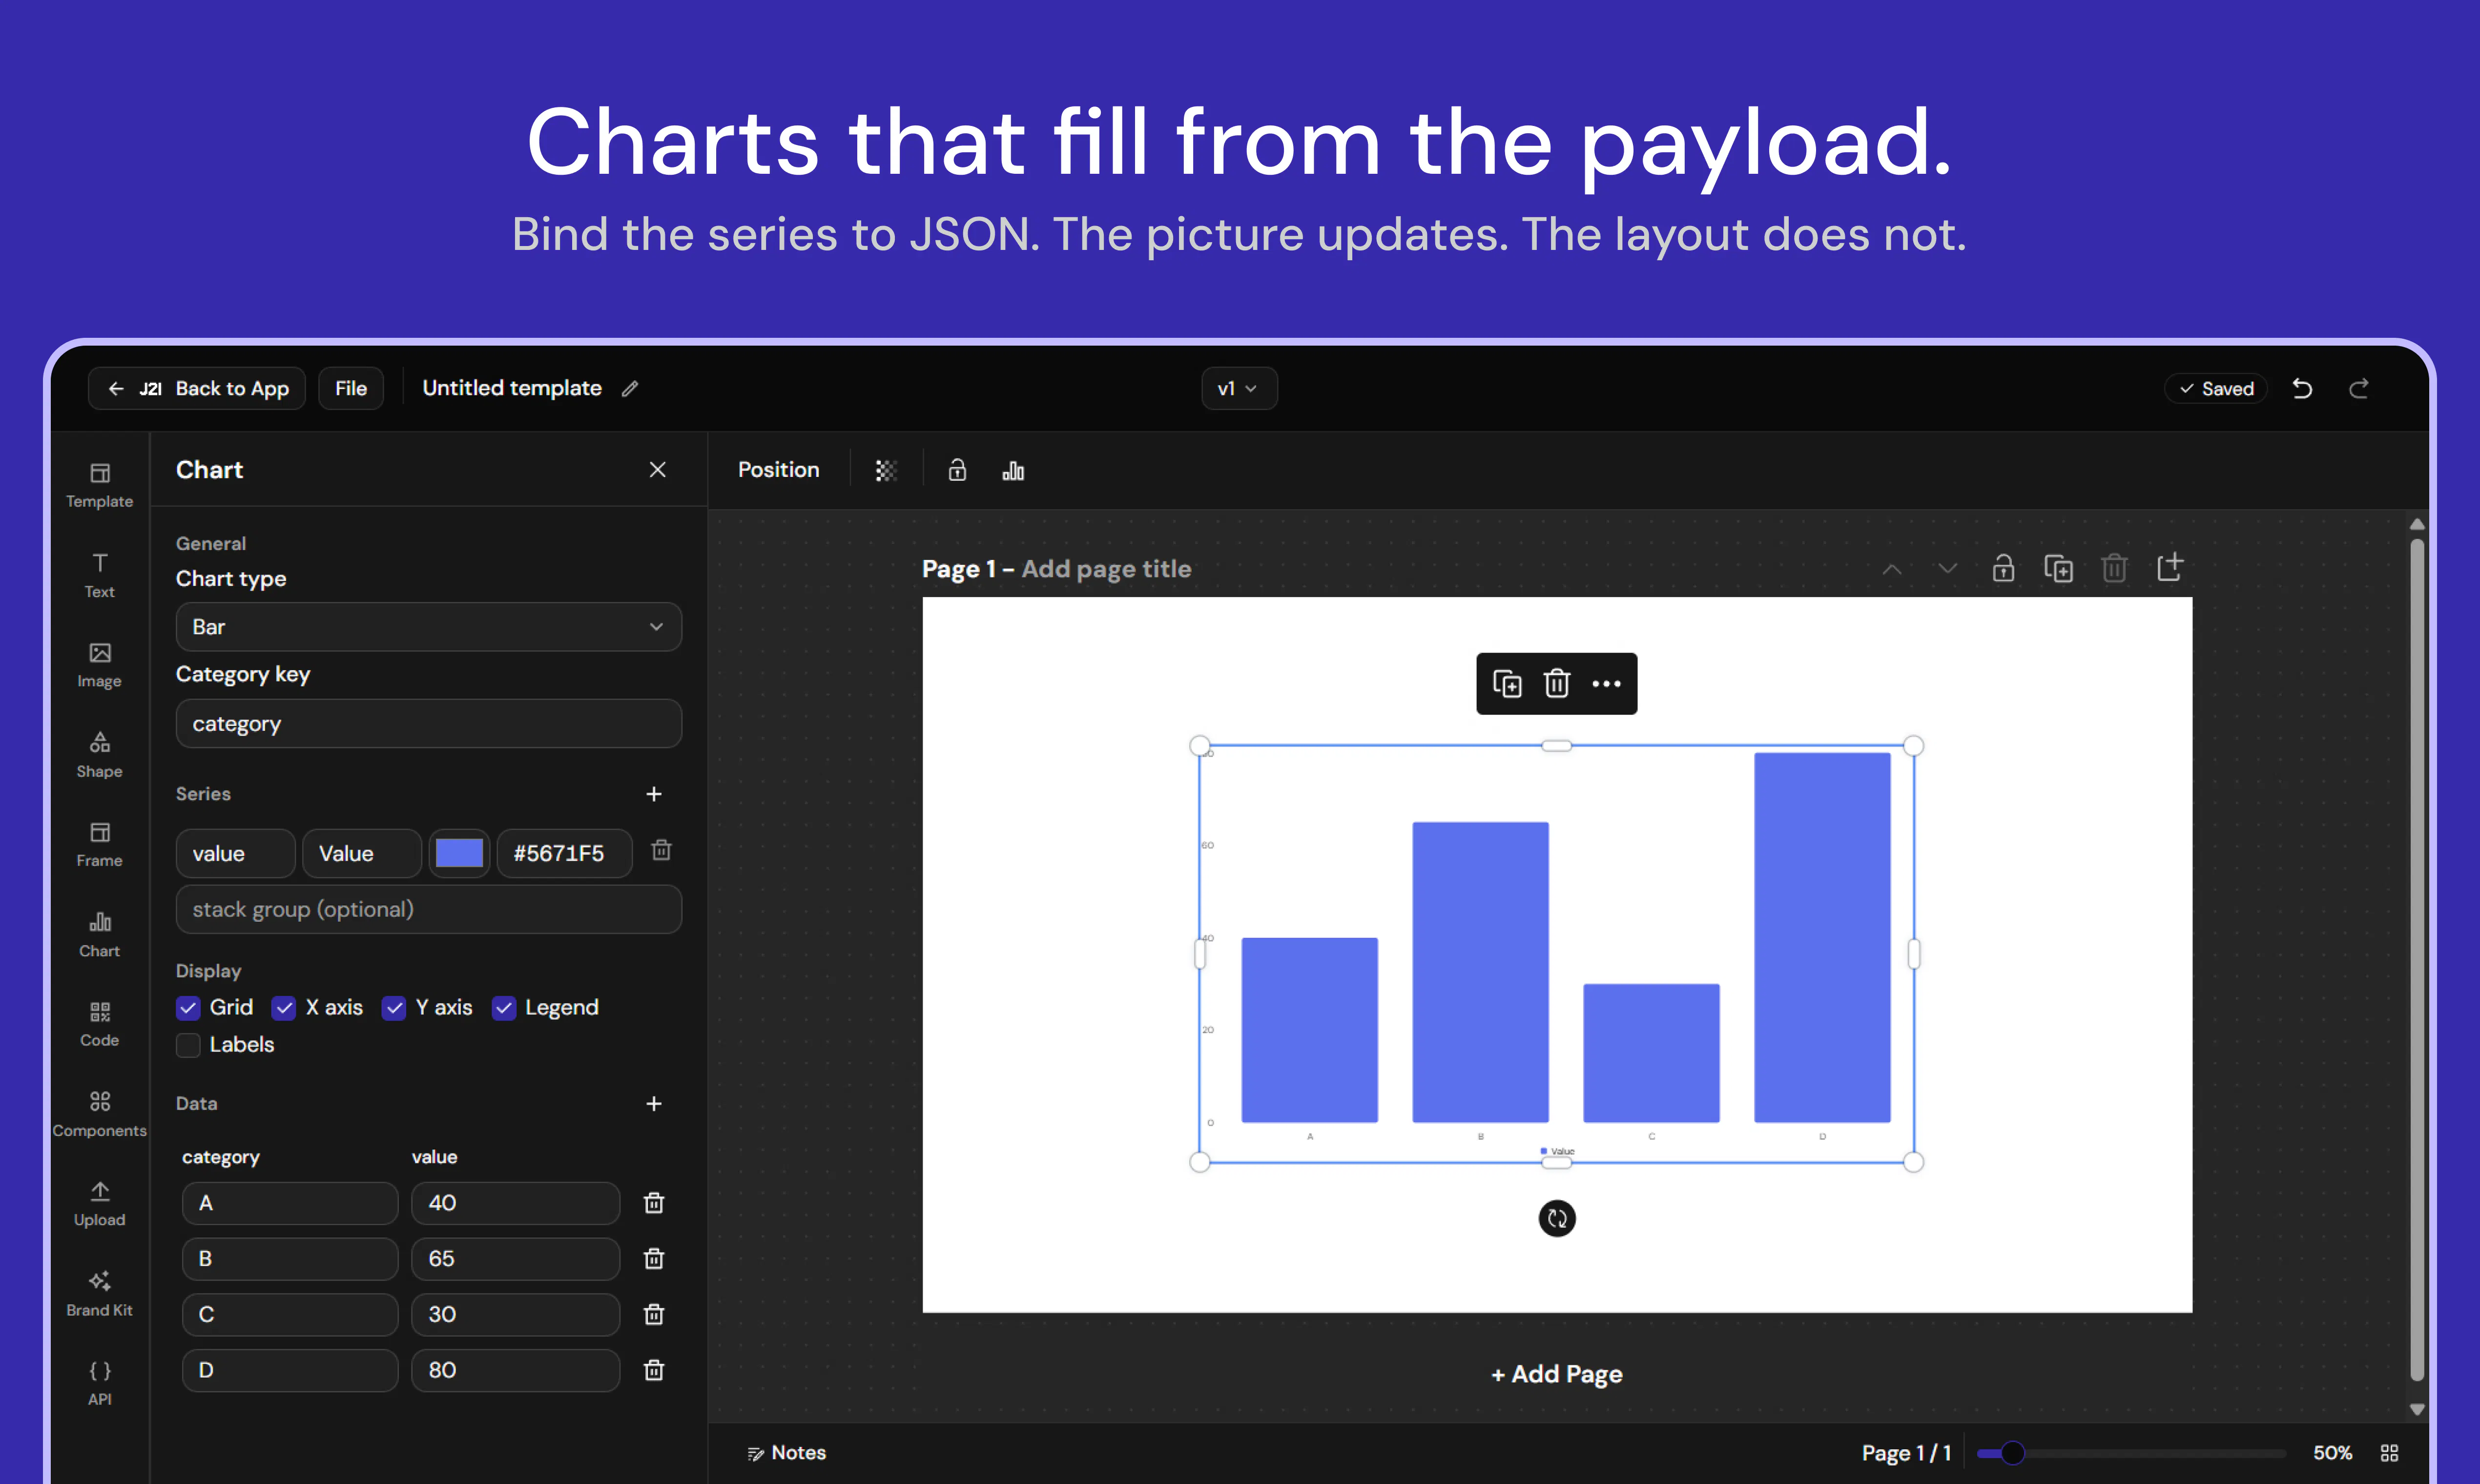
Task: Click the redo arrow icon
Action: click(x=2359, y=388)
